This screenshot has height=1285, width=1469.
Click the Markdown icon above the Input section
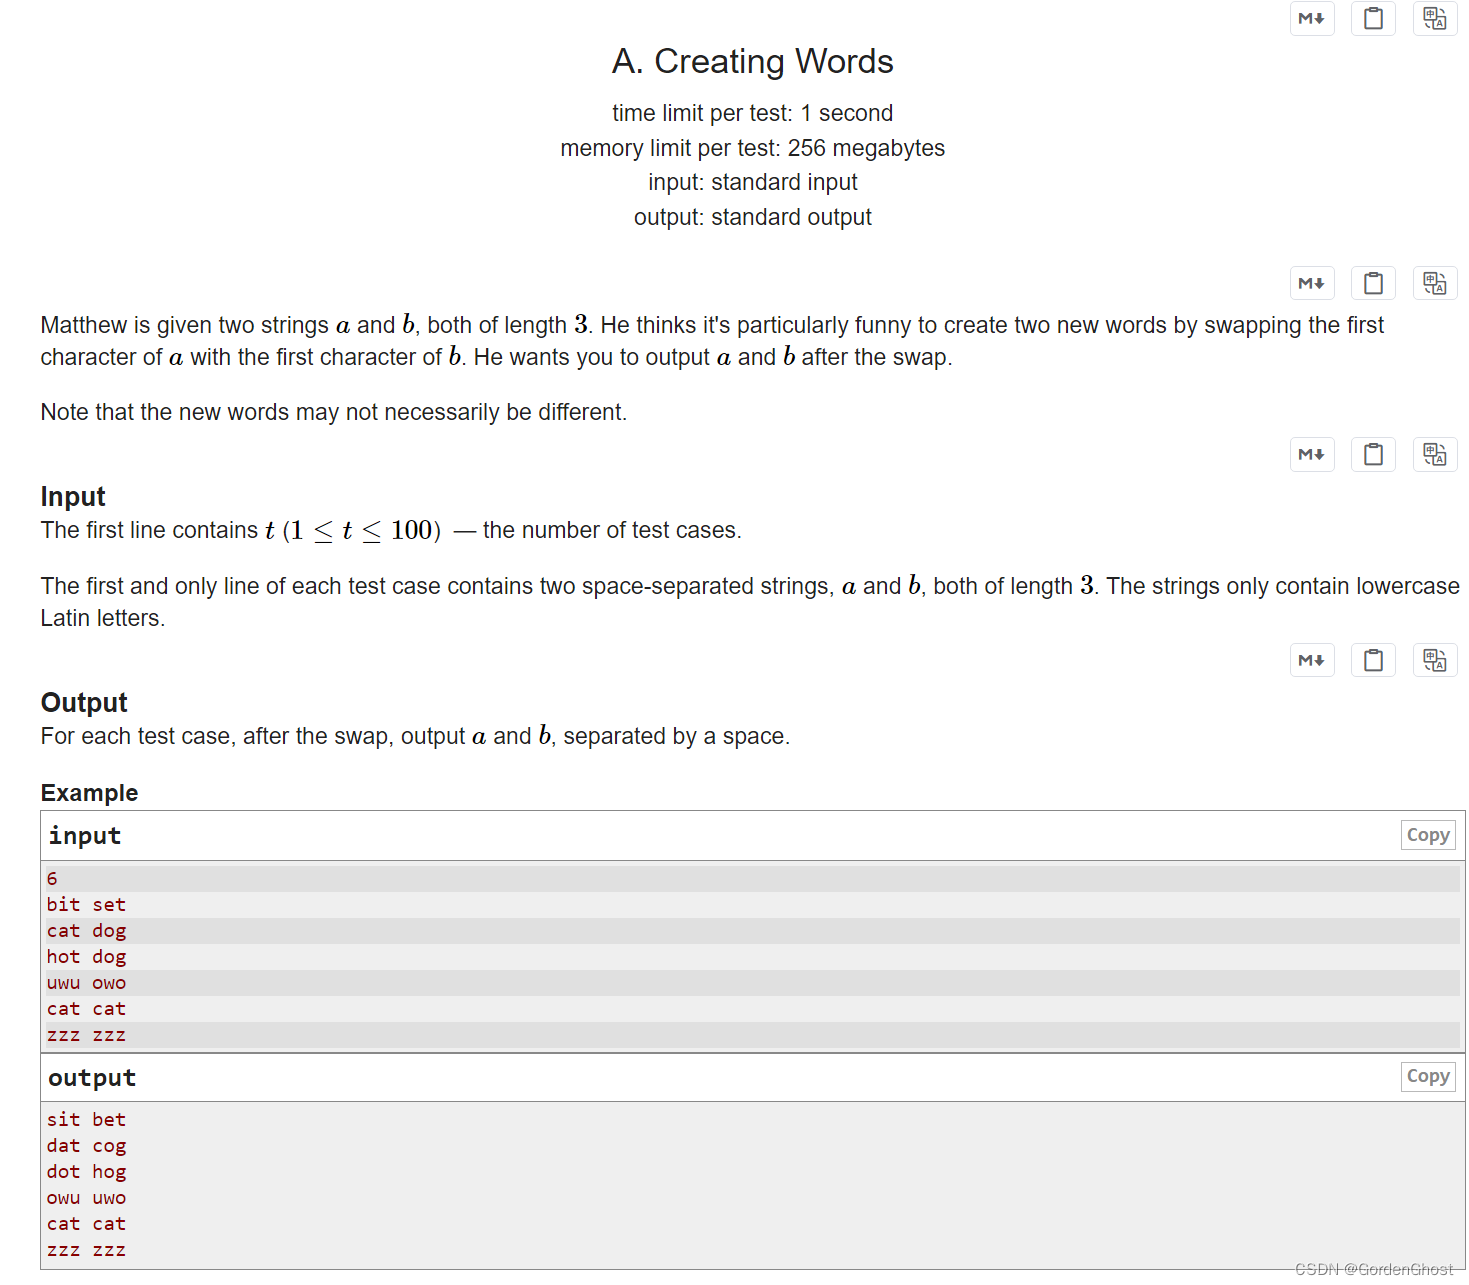[x=1312, y=454]
